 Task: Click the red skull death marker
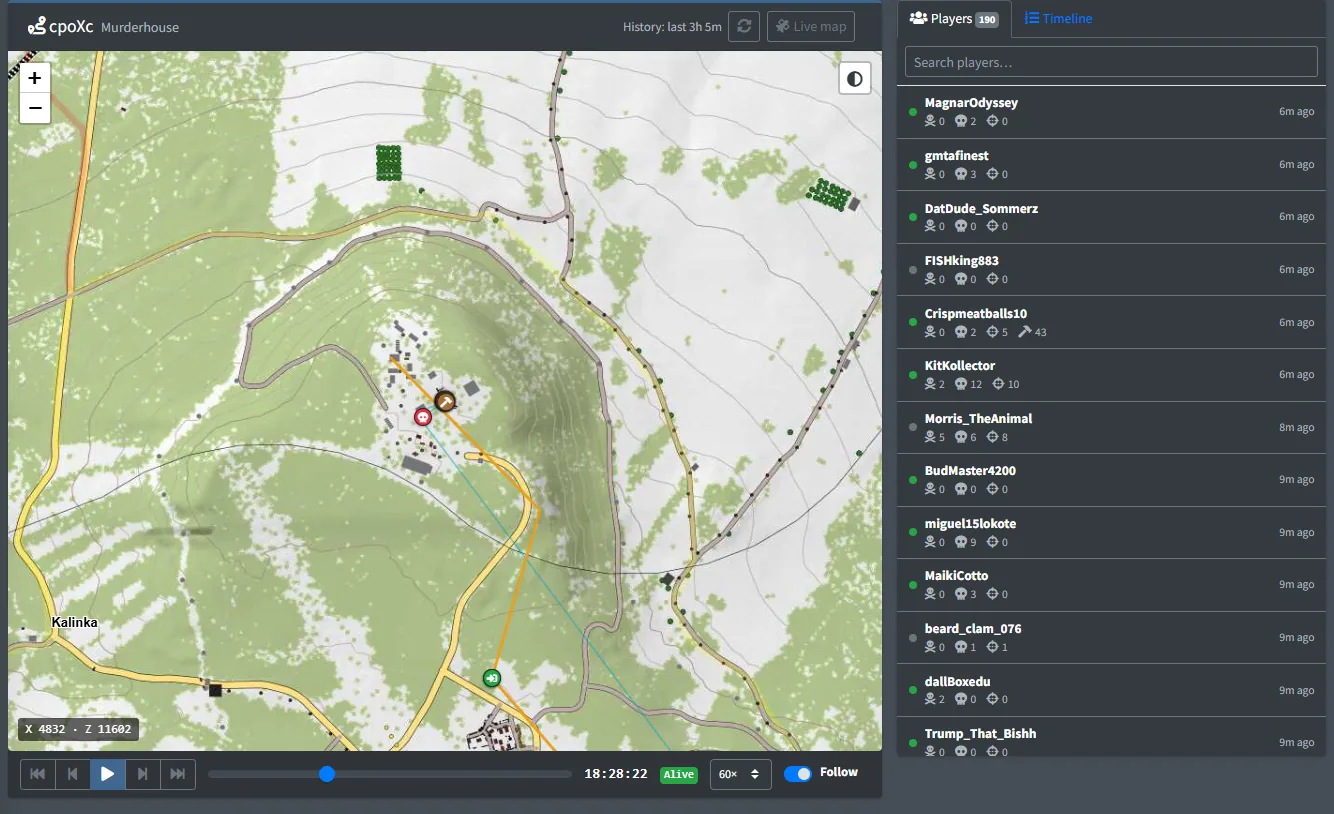click(x=423, y=416)
